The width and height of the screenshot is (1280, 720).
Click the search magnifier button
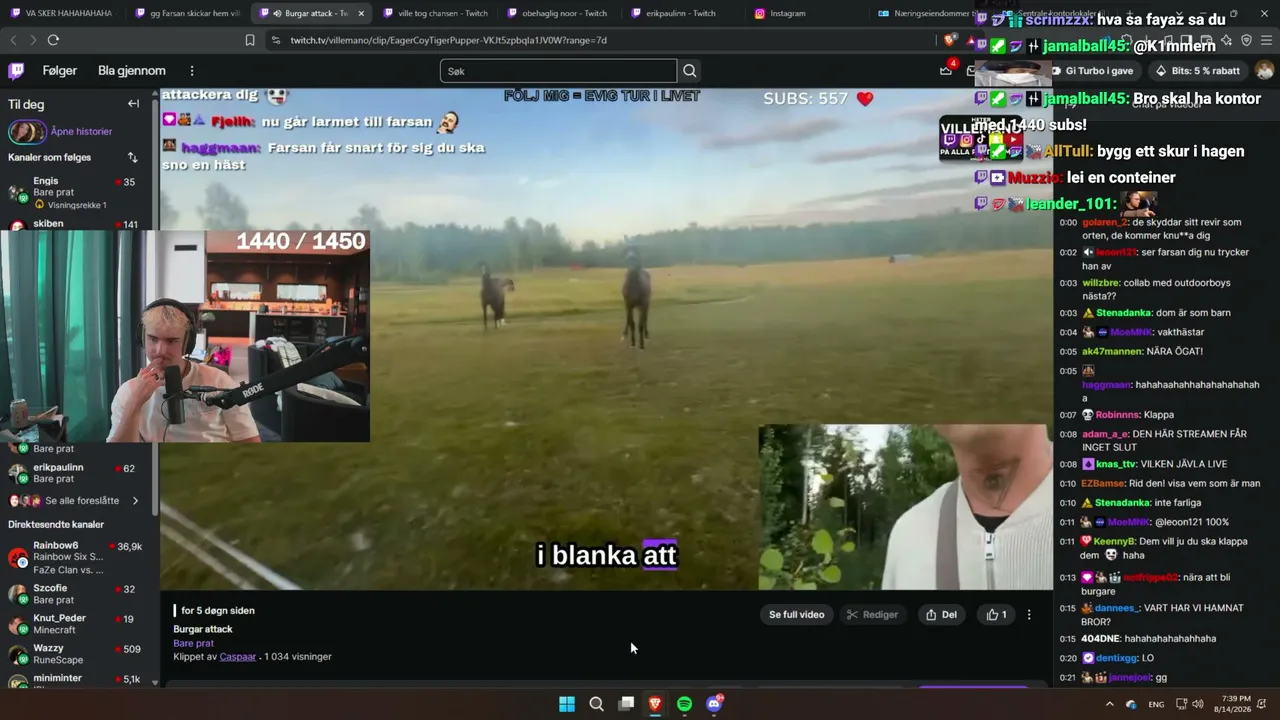[x=689, y=71]
